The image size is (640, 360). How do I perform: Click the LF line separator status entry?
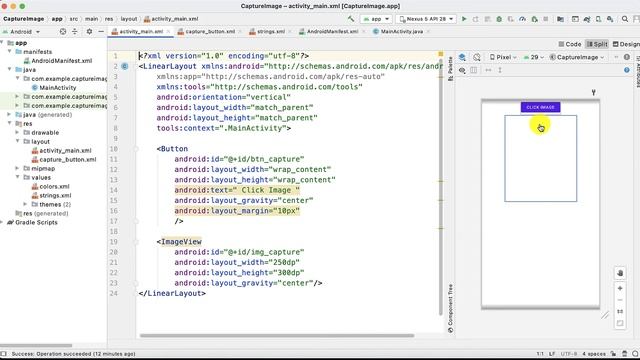[552, 354]
